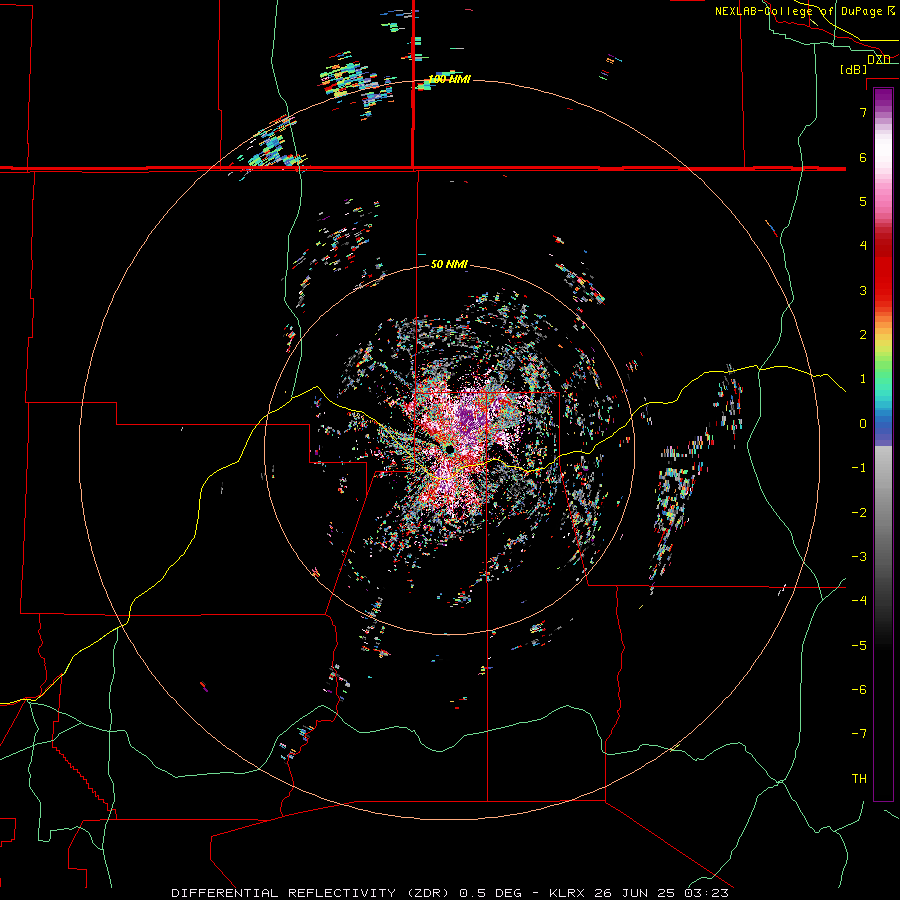Screen dimensions: 900x900
Task: Click the 7 value on the color scale
Action: coord(863,112)
